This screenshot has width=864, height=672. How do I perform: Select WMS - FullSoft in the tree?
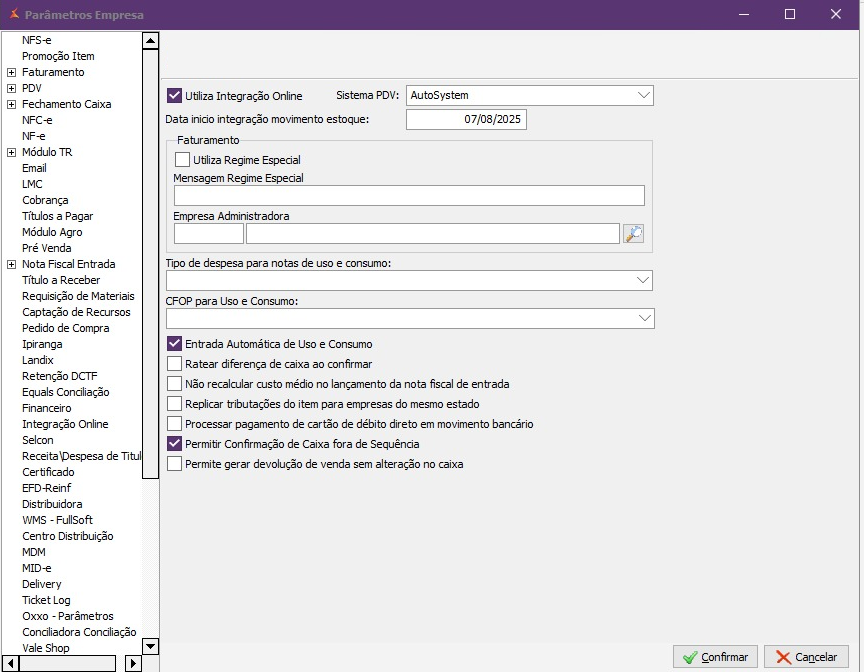(x=57, y=519)
